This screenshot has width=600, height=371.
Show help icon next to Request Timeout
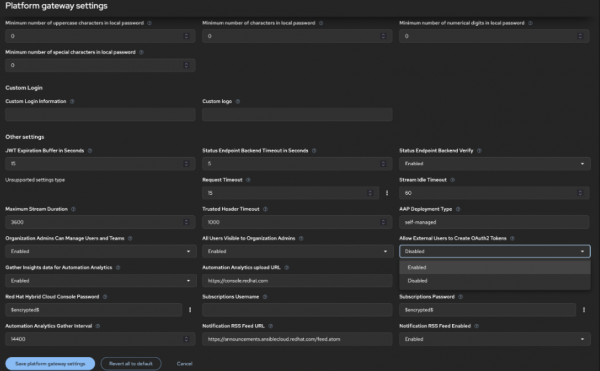point(248,180)
